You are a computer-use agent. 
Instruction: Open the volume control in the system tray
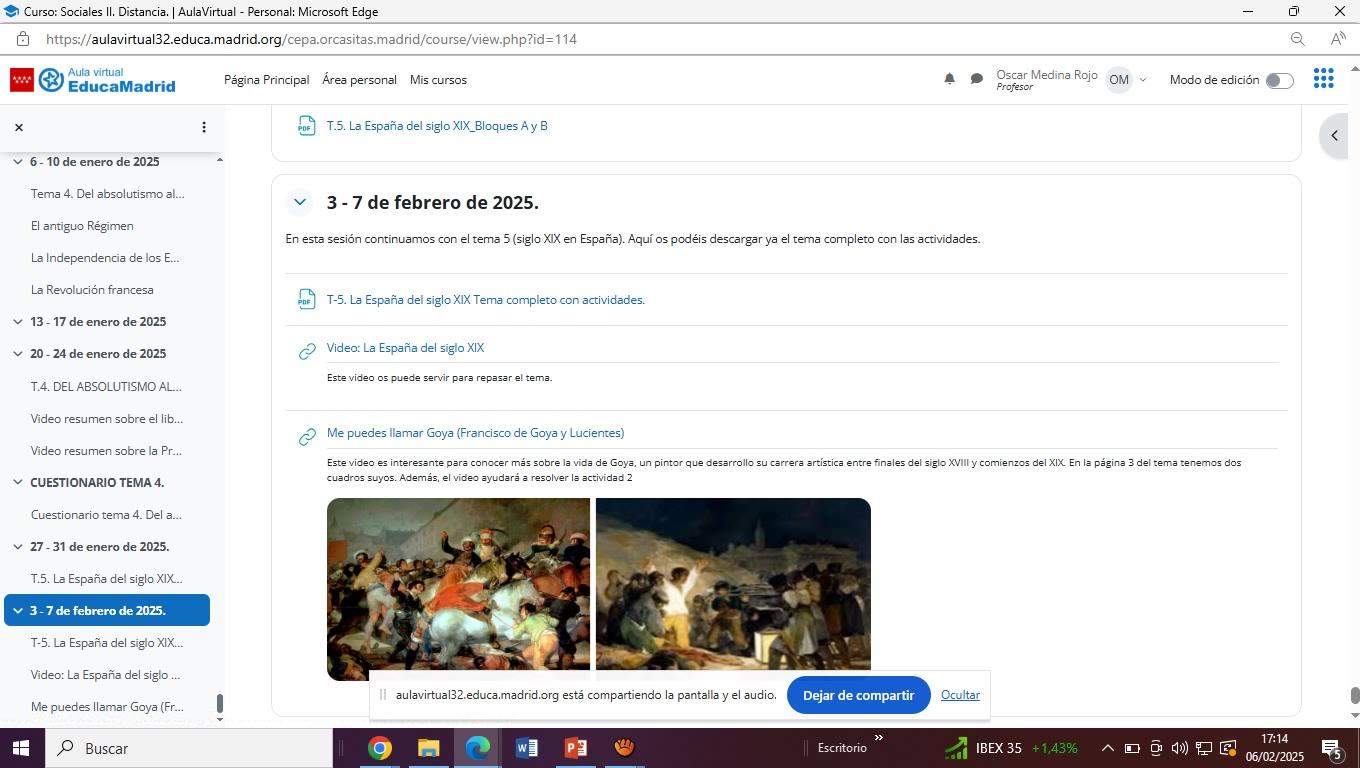pos(1180,748)
